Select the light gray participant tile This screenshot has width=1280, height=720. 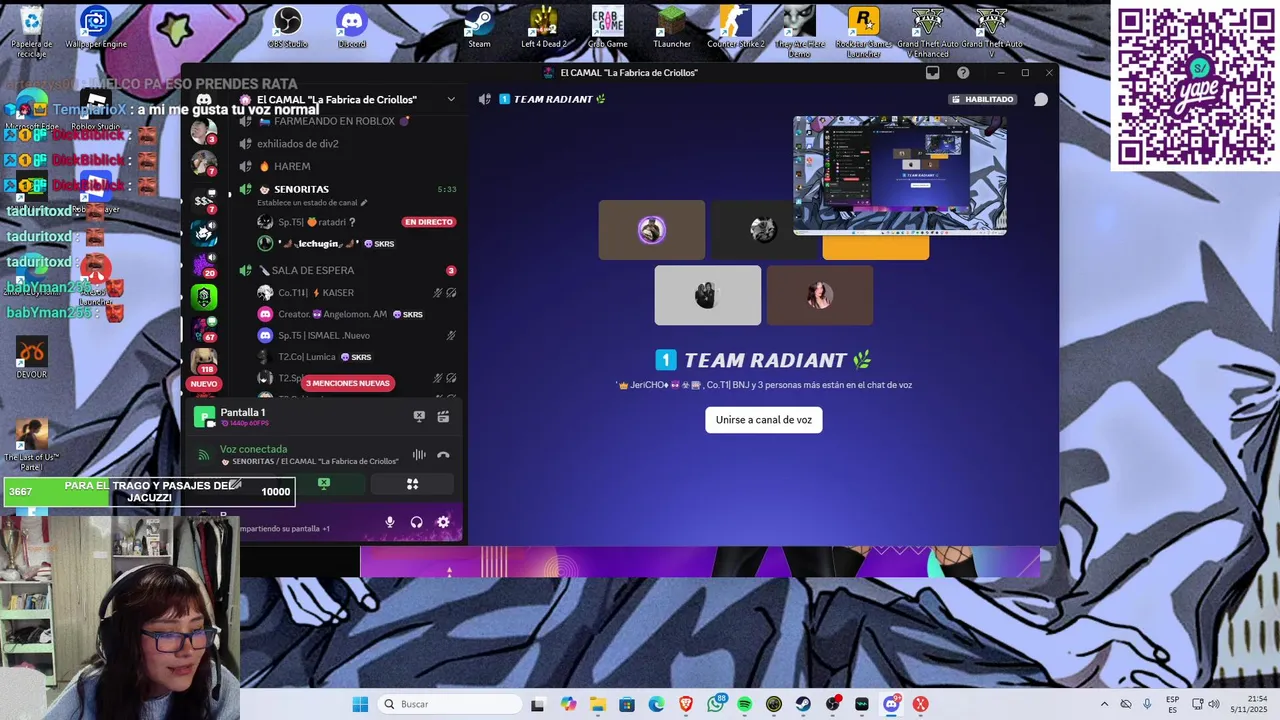click(708, 295)
